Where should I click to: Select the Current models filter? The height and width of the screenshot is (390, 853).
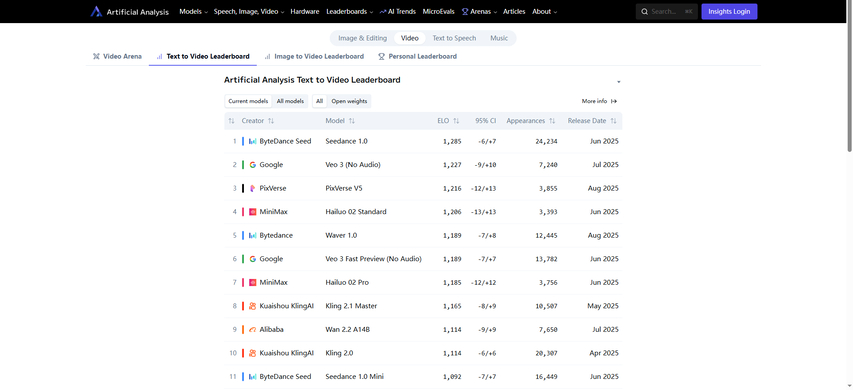(248, 101)
